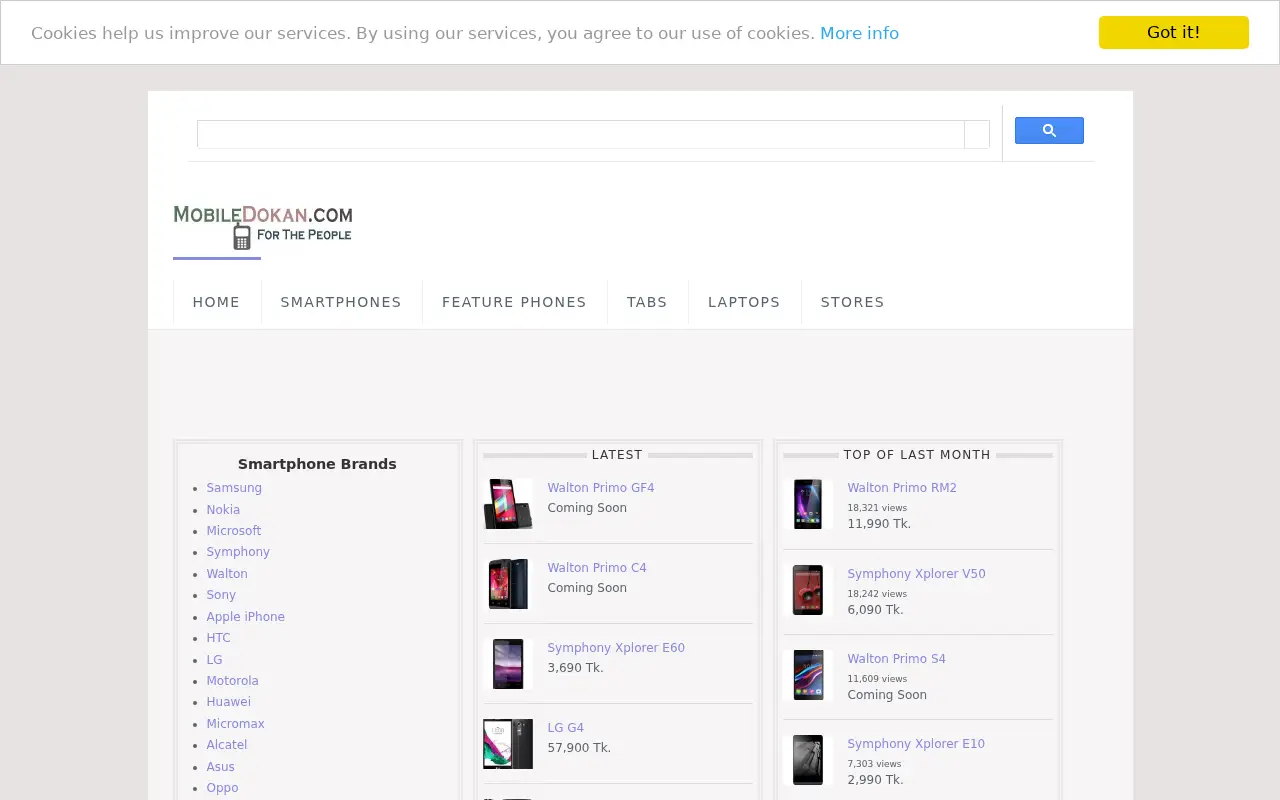Open the LG G4 title link
Screen dimensions: 1280x800
click(x=566, y=728)
